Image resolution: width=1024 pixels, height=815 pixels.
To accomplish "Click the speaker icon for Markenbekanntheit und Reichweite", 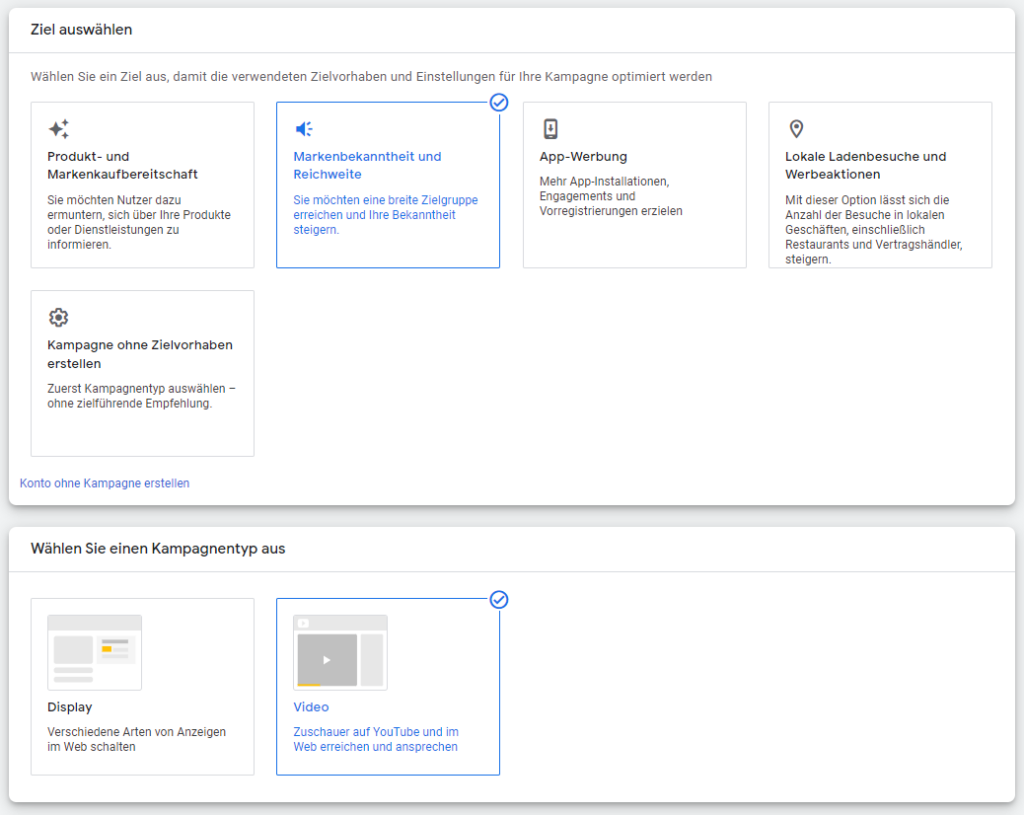I will (x=304, y=128).
